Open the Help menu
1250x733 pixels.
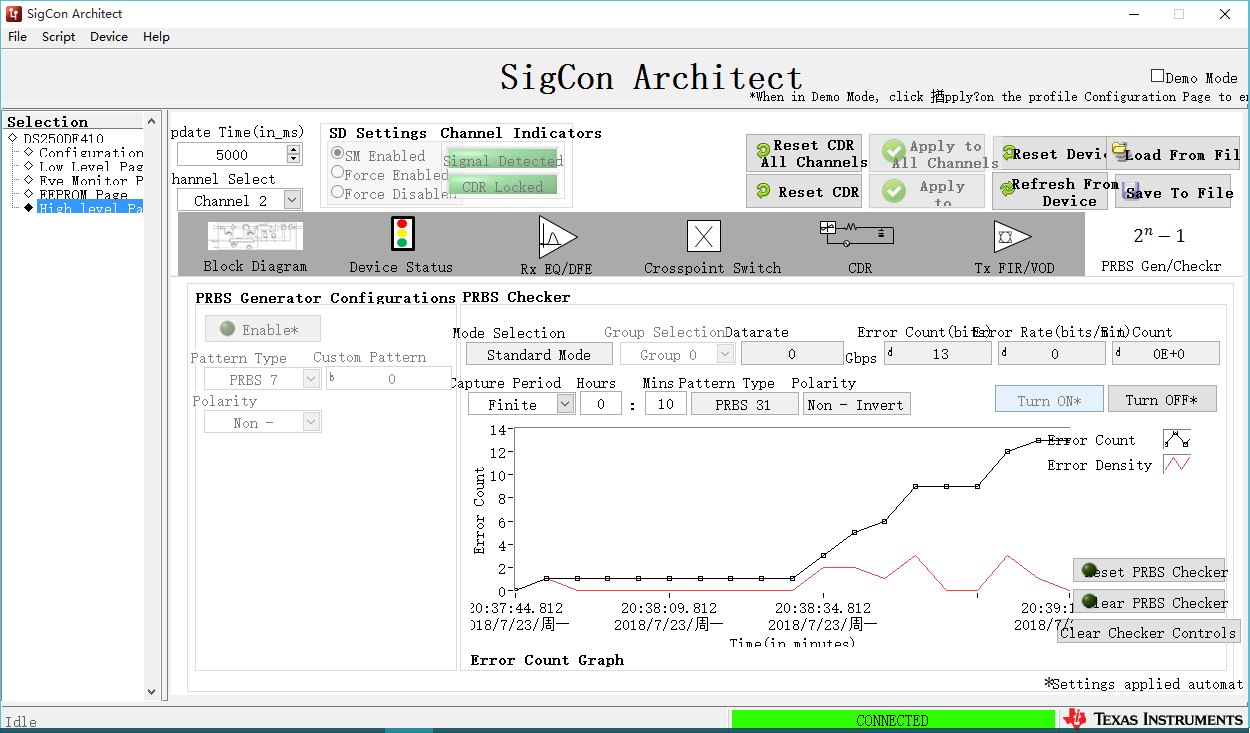156,37
